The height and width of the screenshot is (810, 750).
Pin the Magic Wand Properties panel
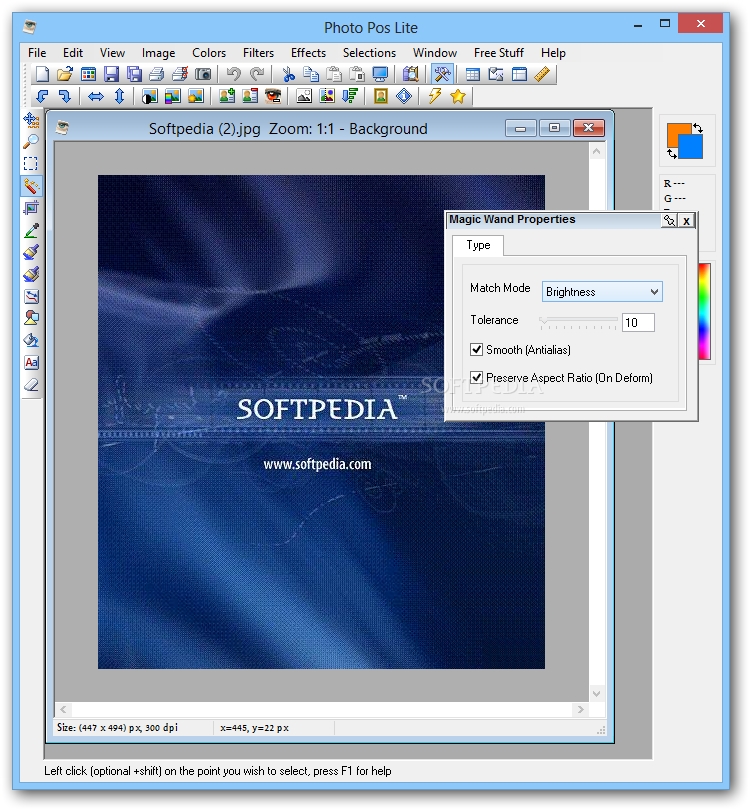coord(669,221)
